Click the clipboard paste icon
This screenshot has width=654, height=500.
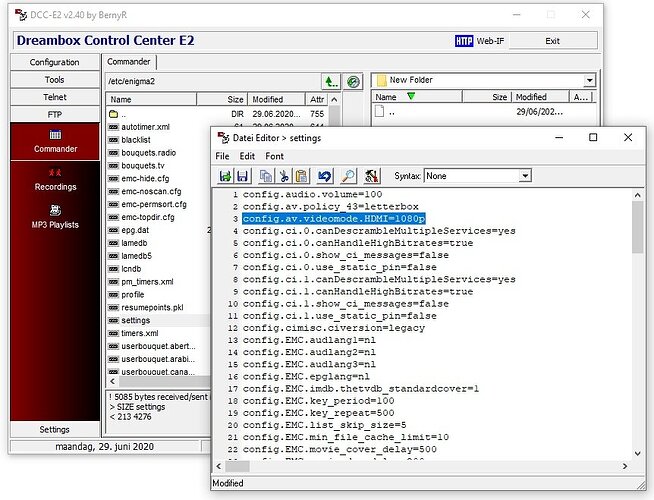click(301, 176)
